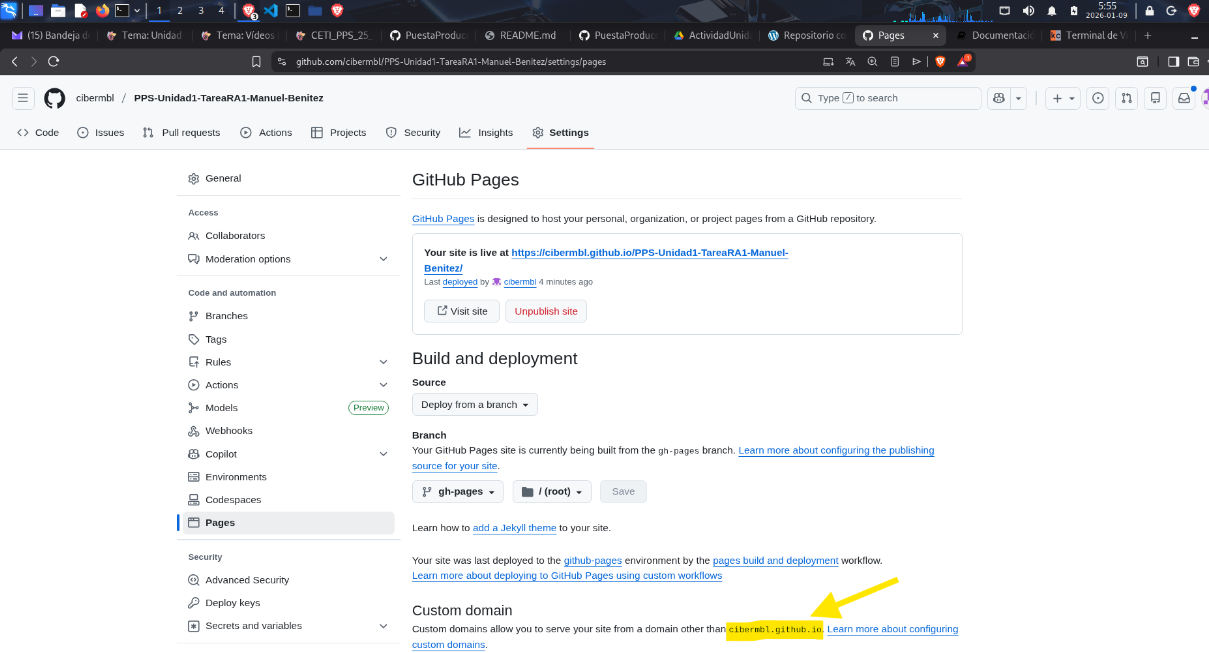
Task: Toggle the browser sidebar panel icon
Action: click(x=1173, y=61)
